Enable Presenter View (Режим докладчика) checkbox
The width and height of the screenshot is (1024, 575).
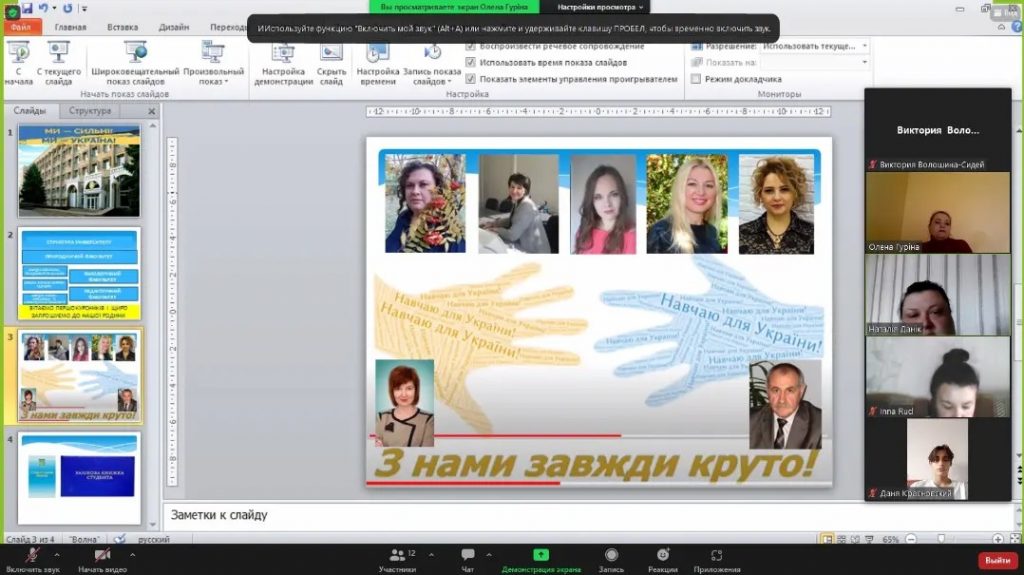tap(696, 78)
